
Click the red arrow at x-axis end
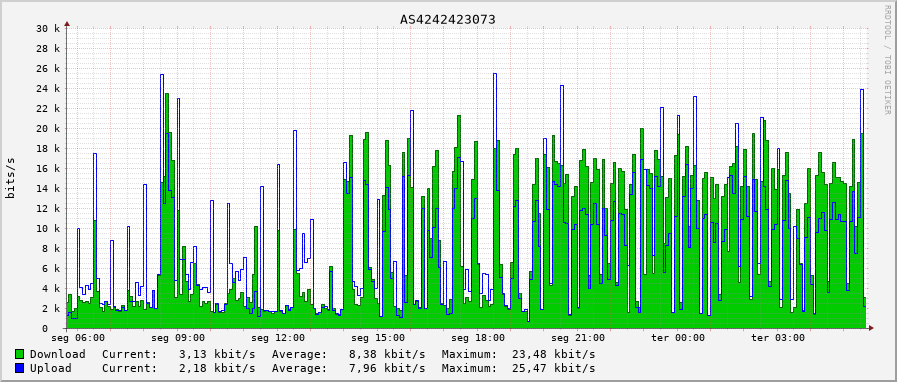tap(871, 328)
